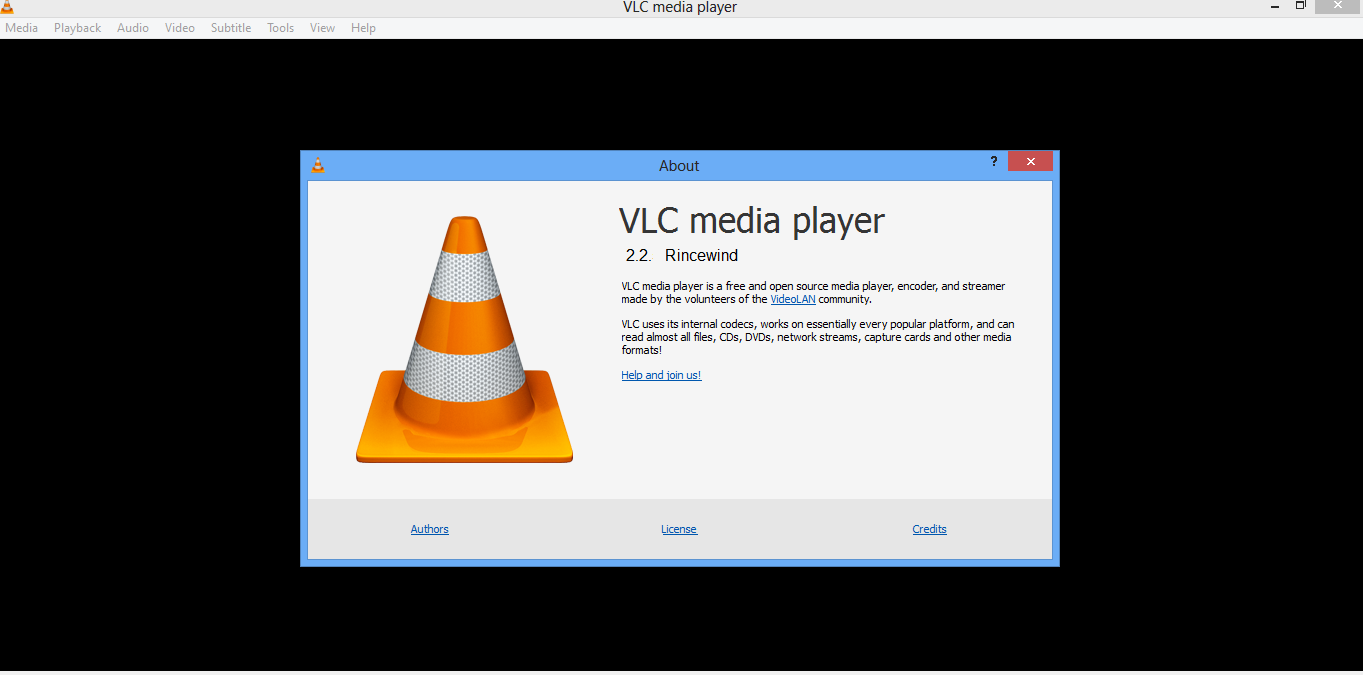This screenshot has height=675, width=1363.
Task: Open the Video menu
Action: [180, 28]
